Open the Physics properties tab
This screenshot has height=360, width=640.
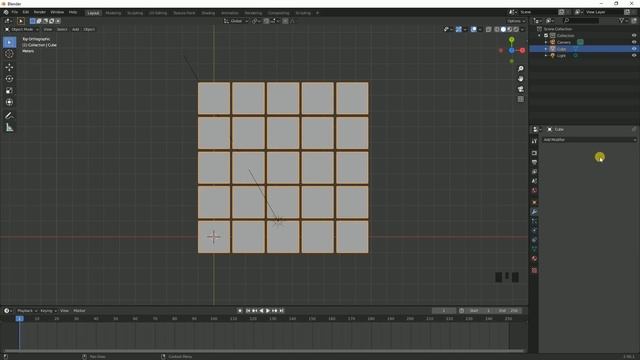click(x=534, y=231)
